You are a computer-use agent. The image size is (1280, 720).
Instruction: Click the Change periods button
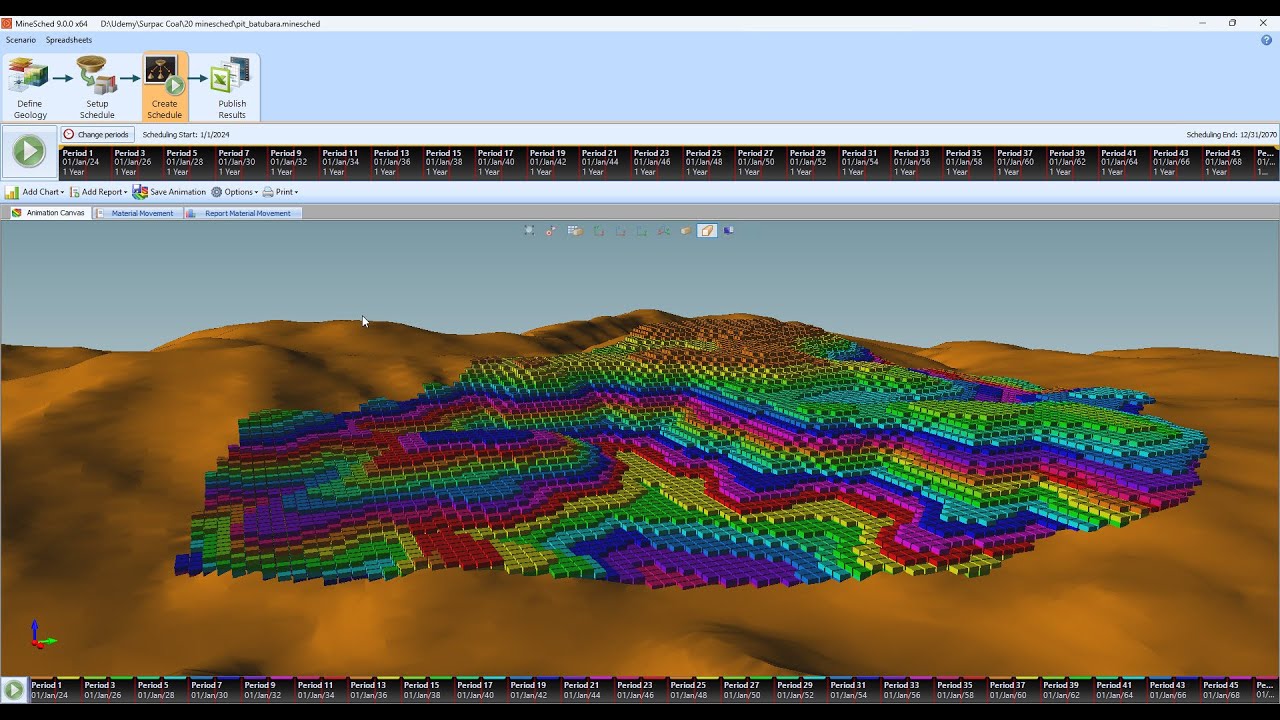(x=96, y=134)
